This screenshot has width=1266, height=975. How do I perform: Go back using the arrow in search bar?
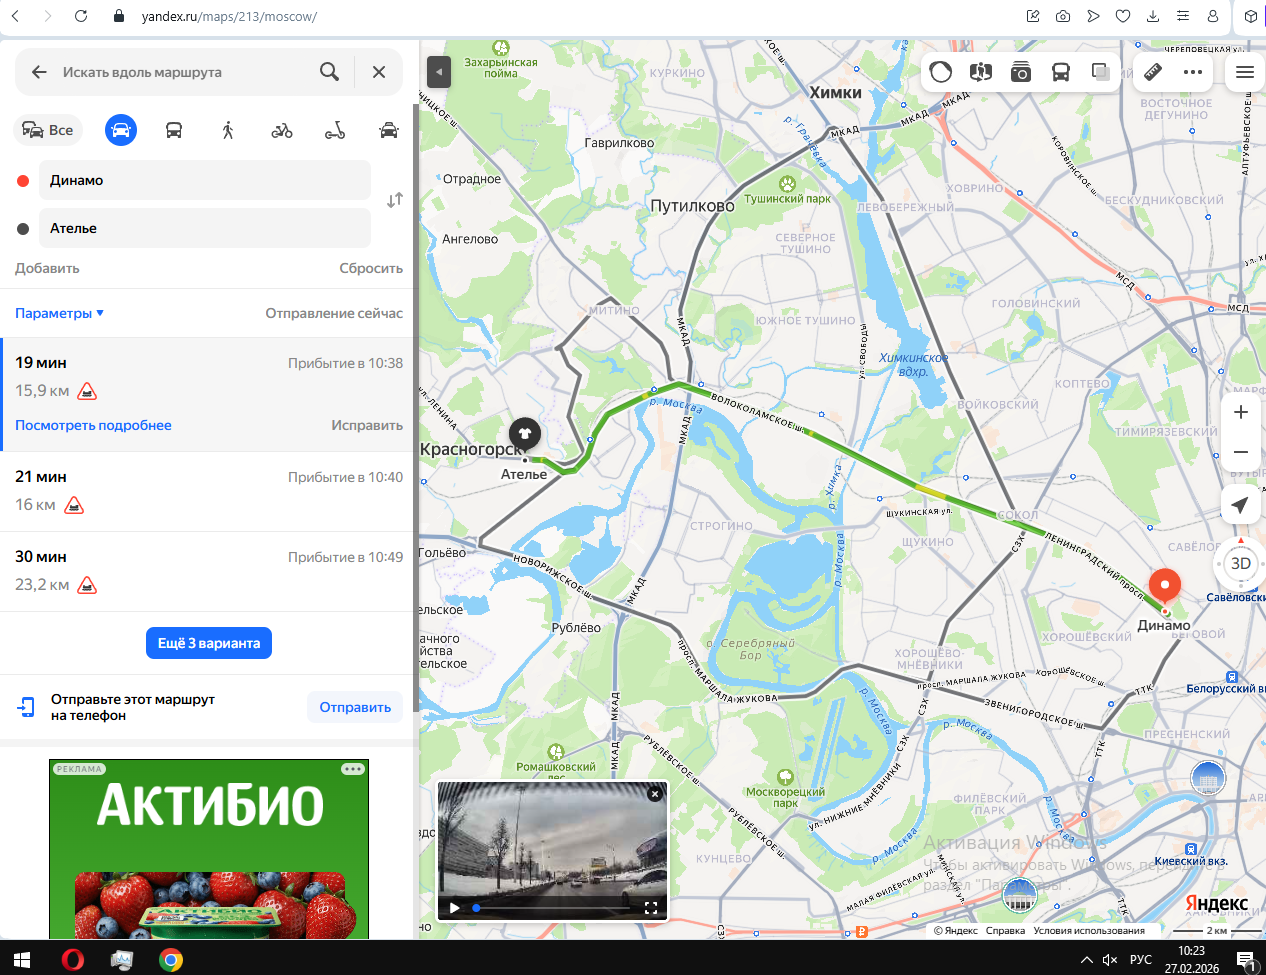pyautogui.click(x=39, y=72)
